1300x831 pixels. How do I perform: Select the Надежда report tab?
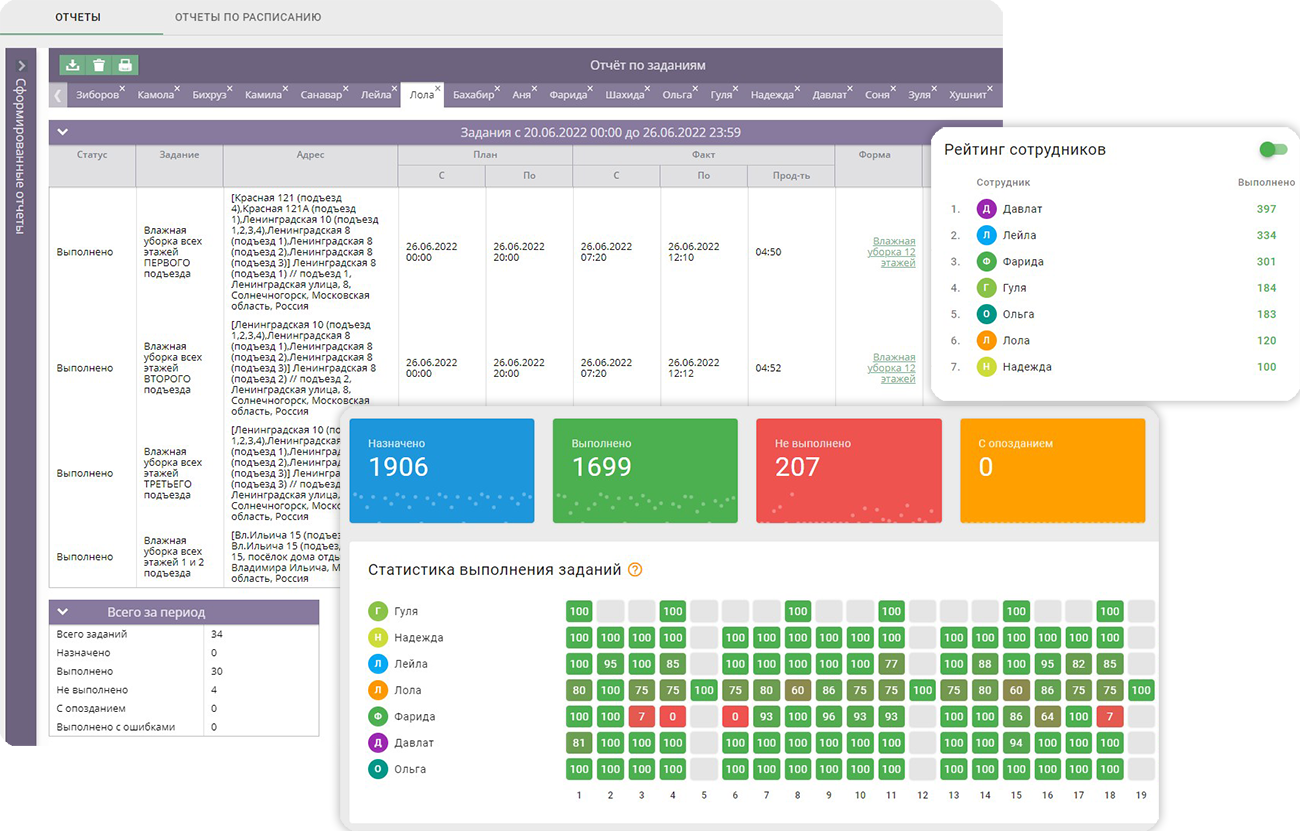[x=771, y=95]
